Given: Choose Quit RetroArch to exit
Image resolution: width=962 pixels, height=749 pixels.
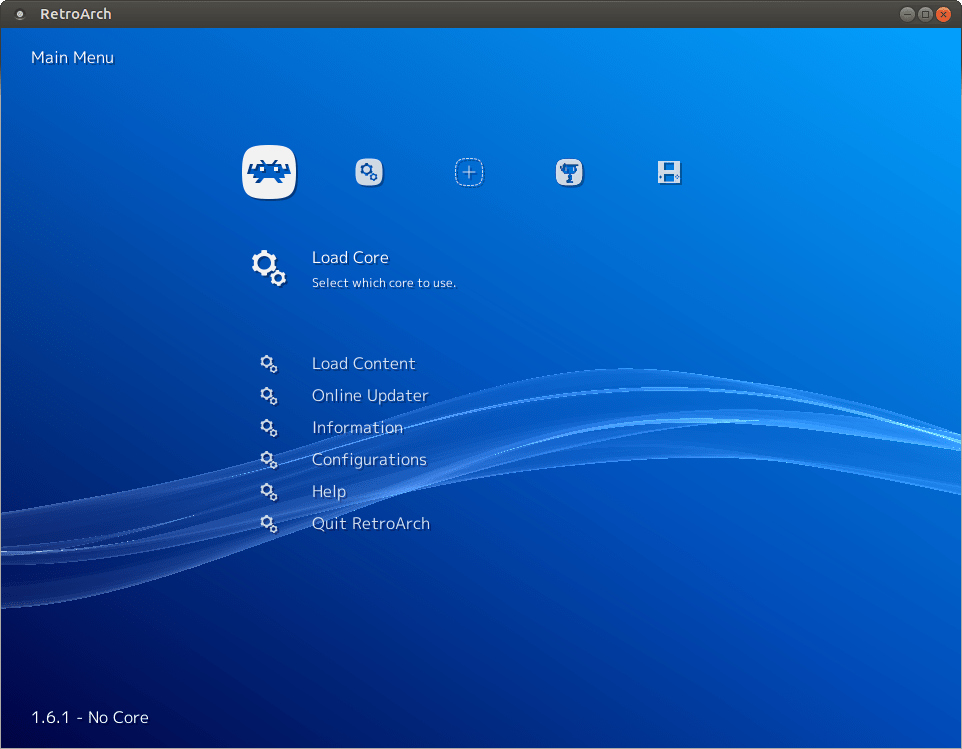Looking at the screenshot, I should (370, 523).
